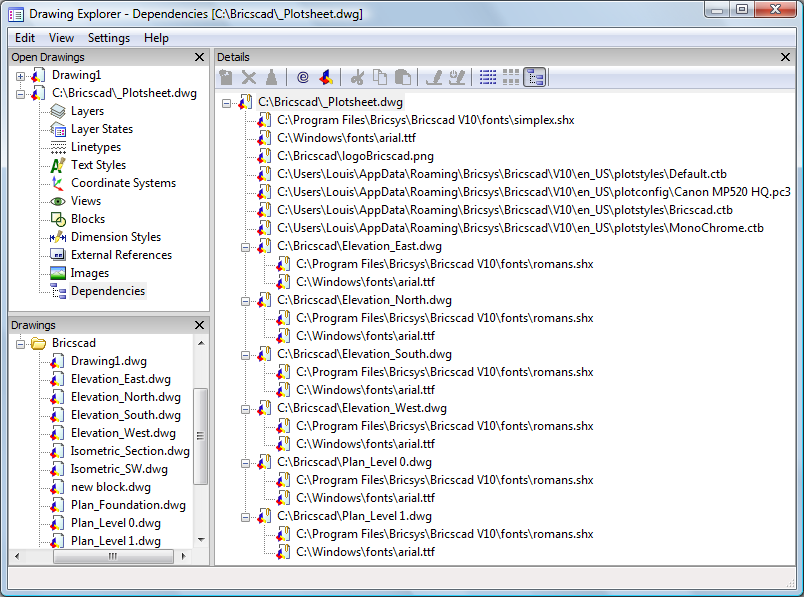Collapse the Plan_Level 1.dwg dependency node
Viewport: 804px width, 597px height.
(x=246, y=518)
